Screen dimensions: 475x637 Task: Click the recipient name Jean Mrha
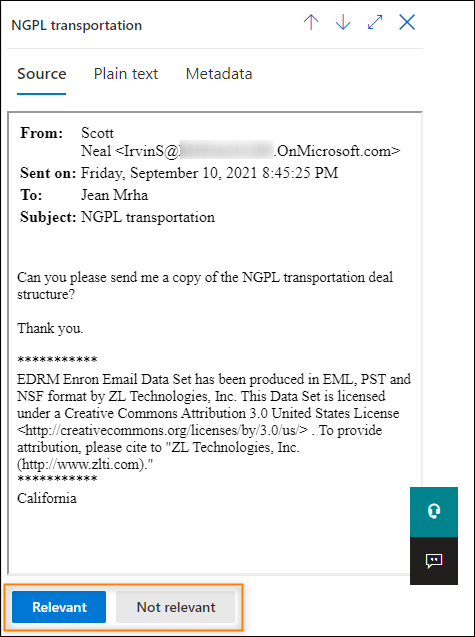point(114,195)
